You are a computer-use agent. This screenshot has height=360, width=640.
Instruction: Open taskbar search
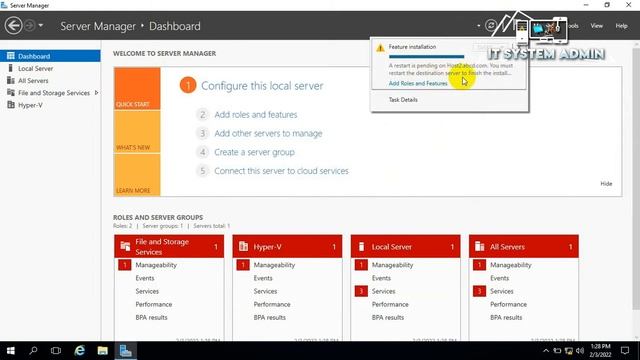click(33, 351)
